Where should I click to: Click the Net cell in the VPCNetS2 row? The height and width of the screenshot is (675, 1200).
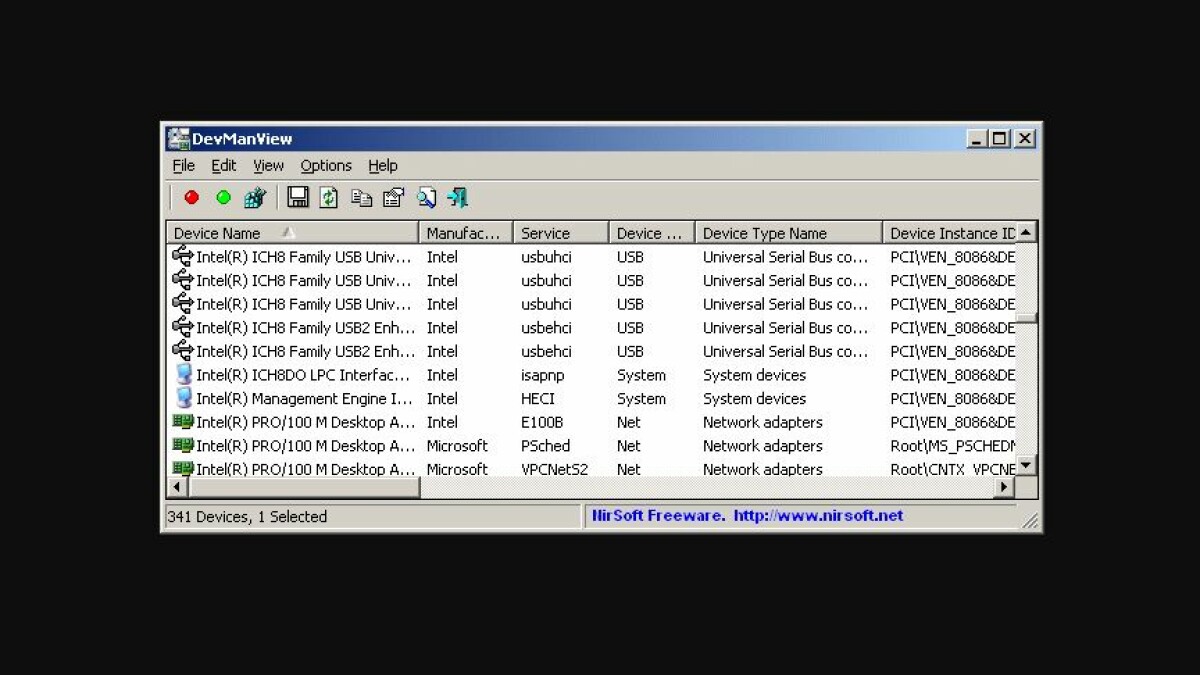point(629,469)
